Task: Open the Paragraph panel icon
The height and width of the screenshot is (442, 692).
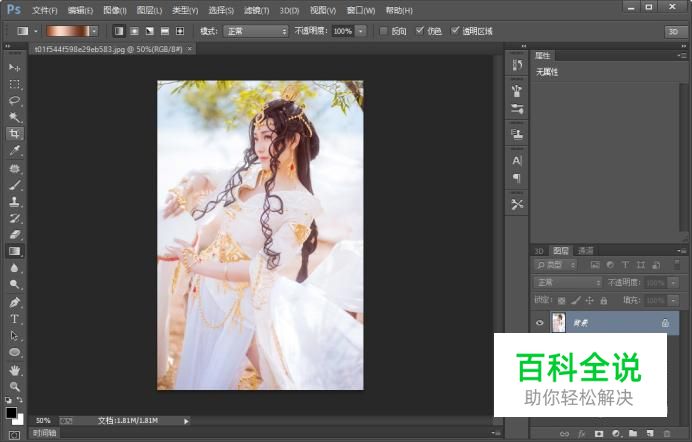Action: [x=517, y=178]
